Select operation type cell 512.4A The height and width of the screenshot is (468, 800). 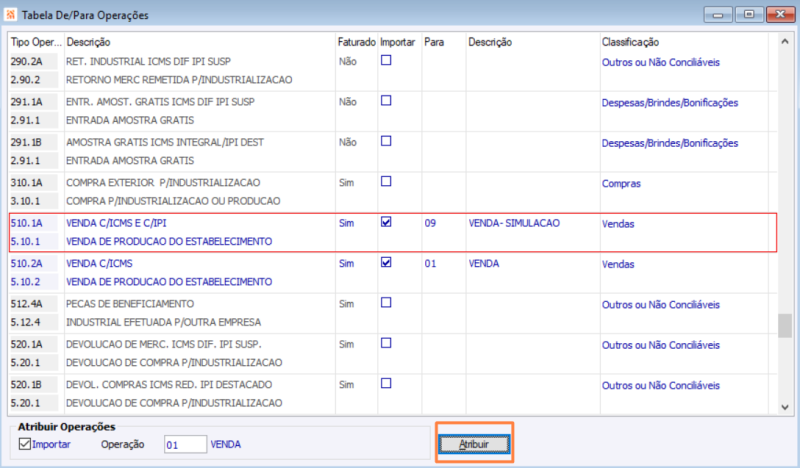[x=34, y=304]
